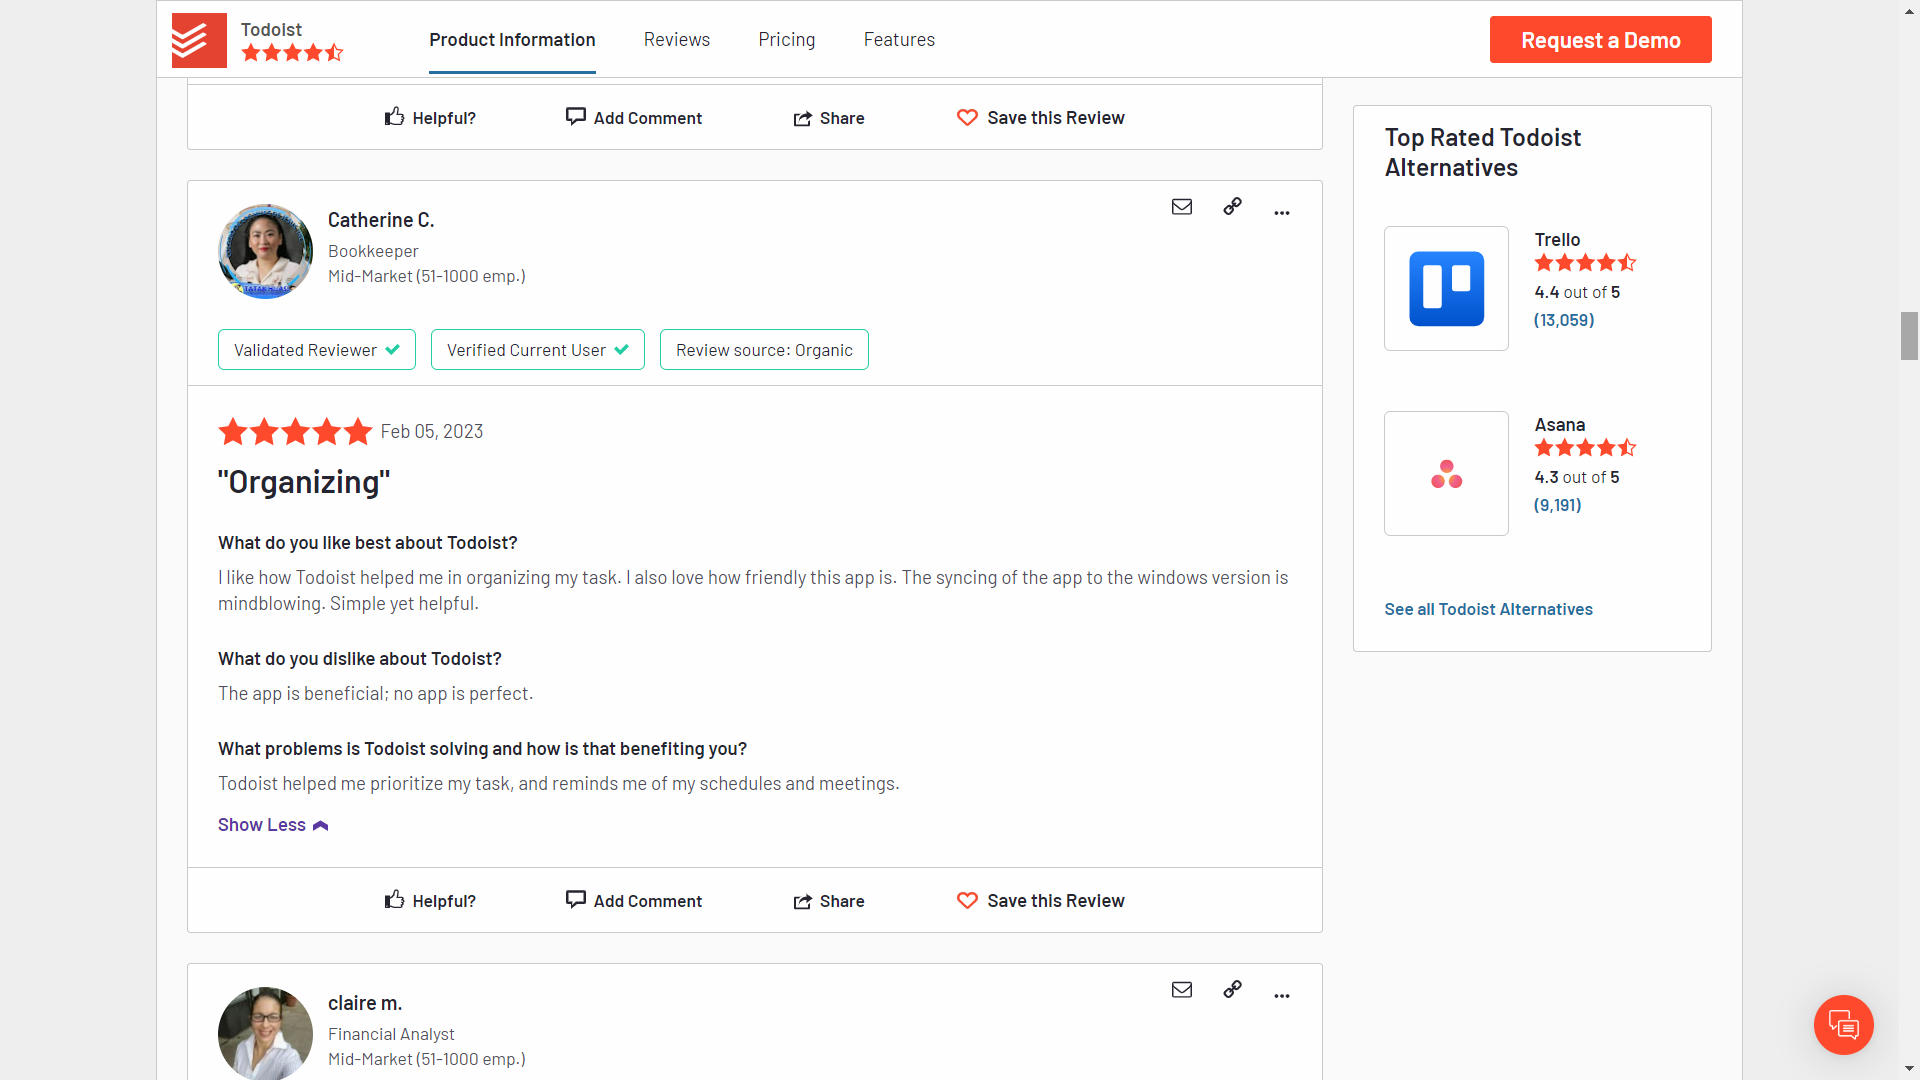This screenshot has width=1920, height=1080.
Task: Collapse the review using Show Less
Action: (272, 824)
